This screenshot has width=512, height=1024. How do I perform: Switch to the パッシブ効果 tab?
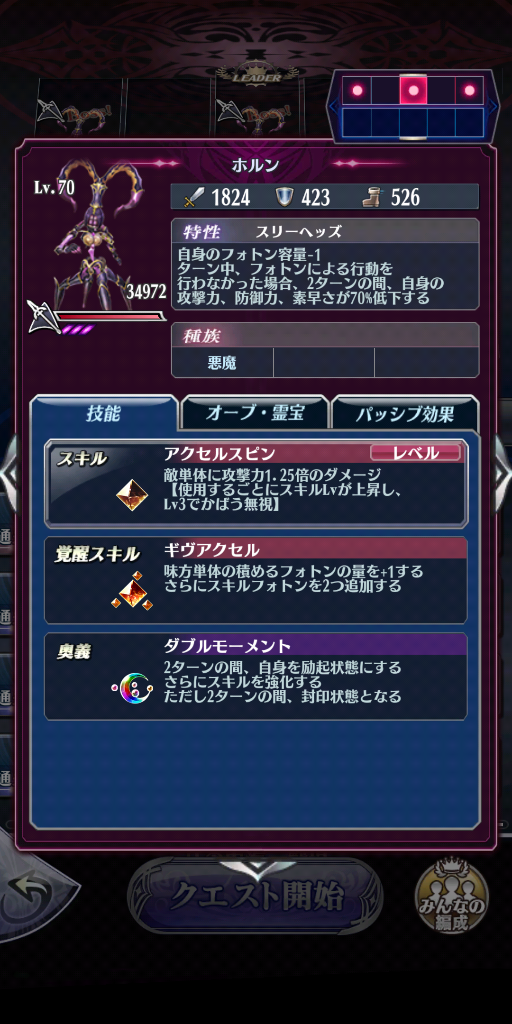[405, 414]
